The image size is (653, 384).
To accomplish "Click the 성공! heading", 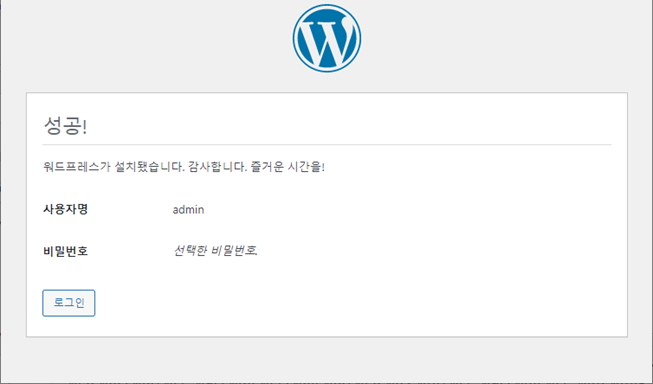I will click(x=65, y=125).
